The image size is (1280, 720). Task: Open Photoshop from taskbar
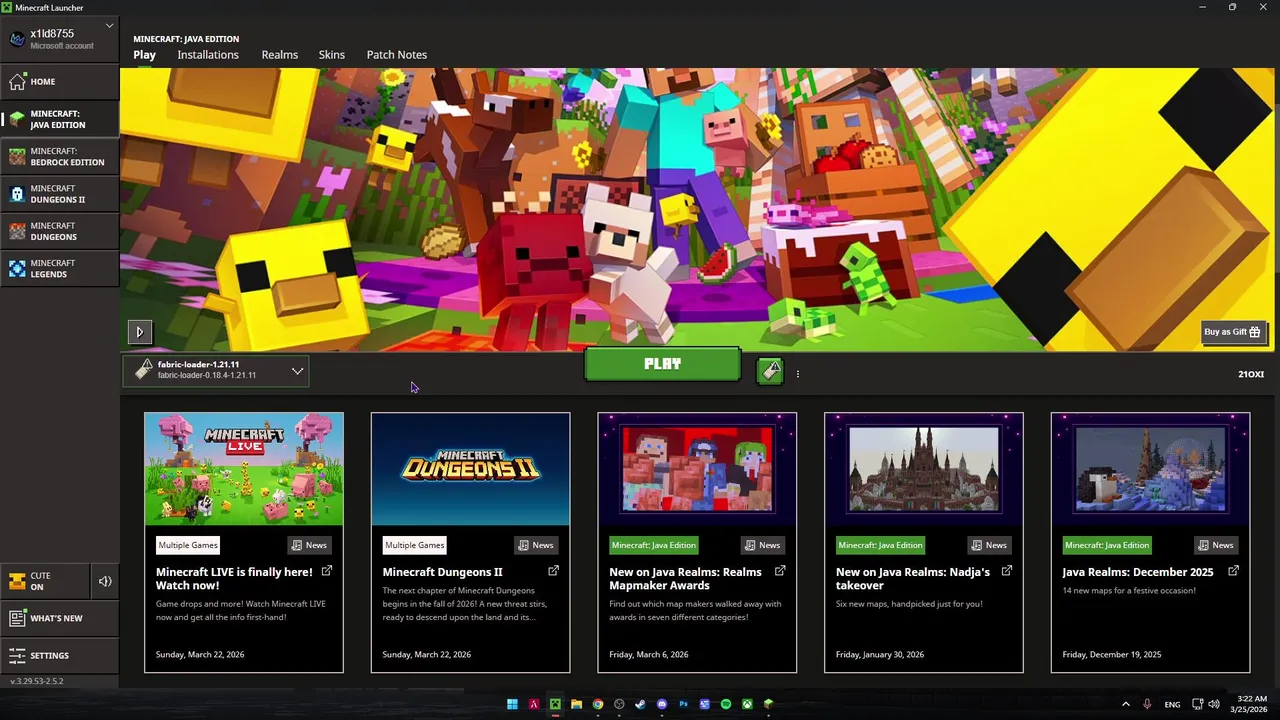pos(684,704)
